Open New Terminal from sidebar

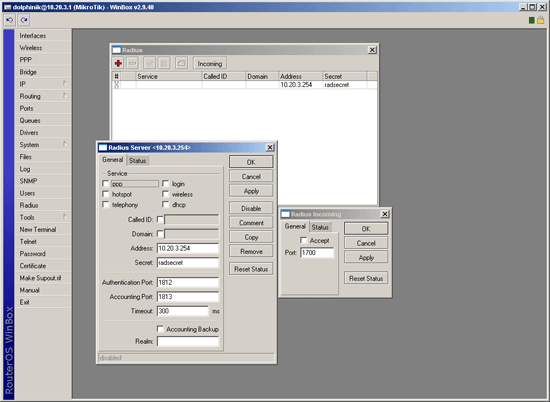[x=42, y=229]
